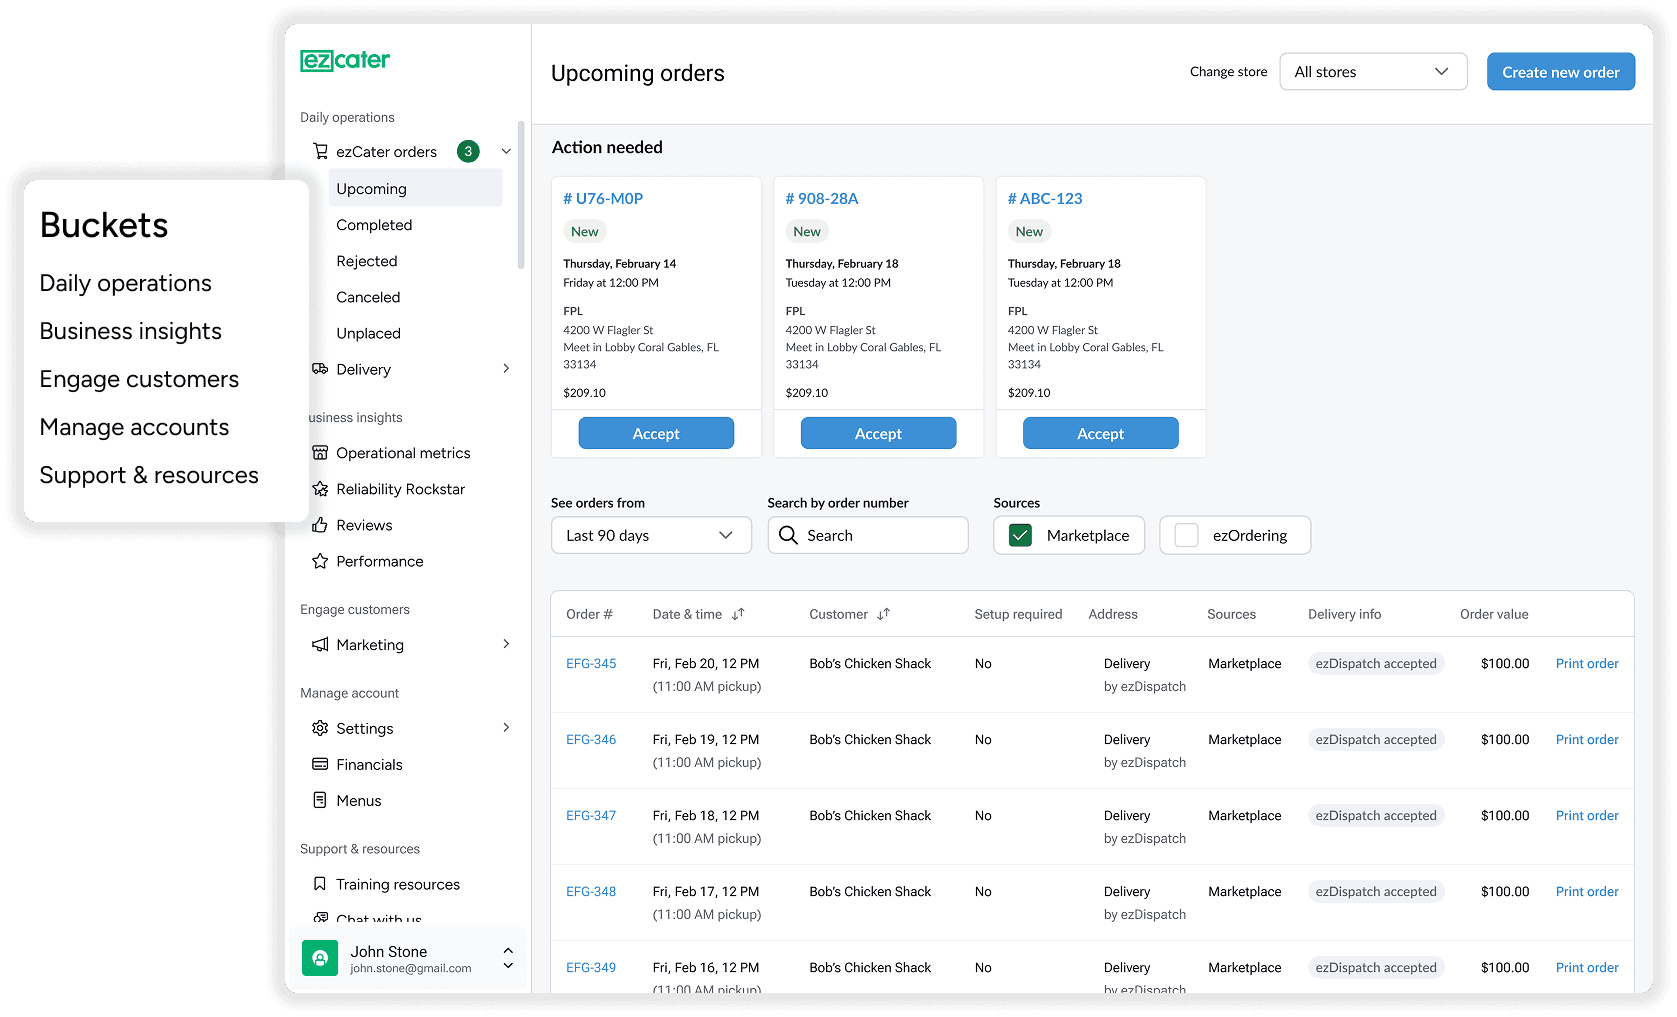The width and height of the screenshot is (1677, 1017).
Task: Click the sidebar vertical scrollbar
Action: pyautogui.click(x=521, y=195)
